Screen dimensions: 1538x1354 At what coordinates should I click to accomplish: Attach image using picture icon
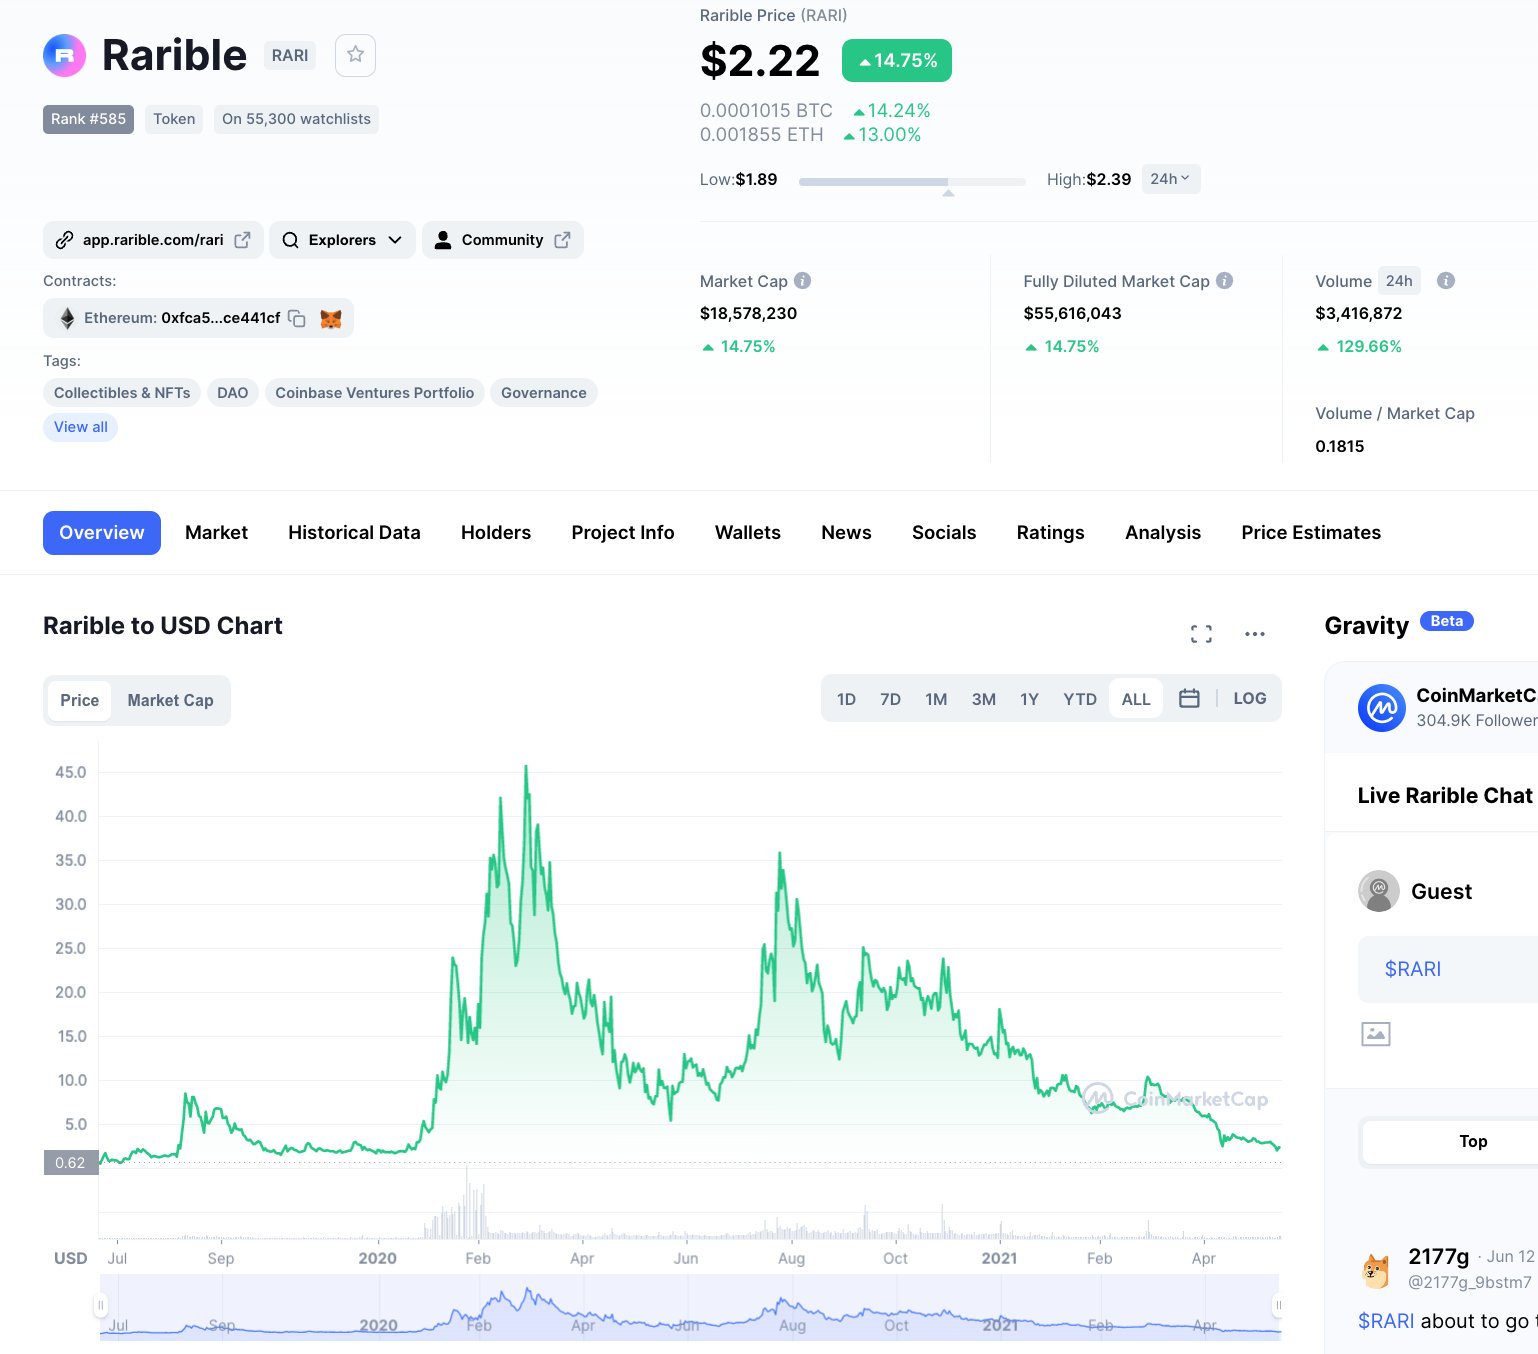pyautogui.click(x=1376, y=1034)
